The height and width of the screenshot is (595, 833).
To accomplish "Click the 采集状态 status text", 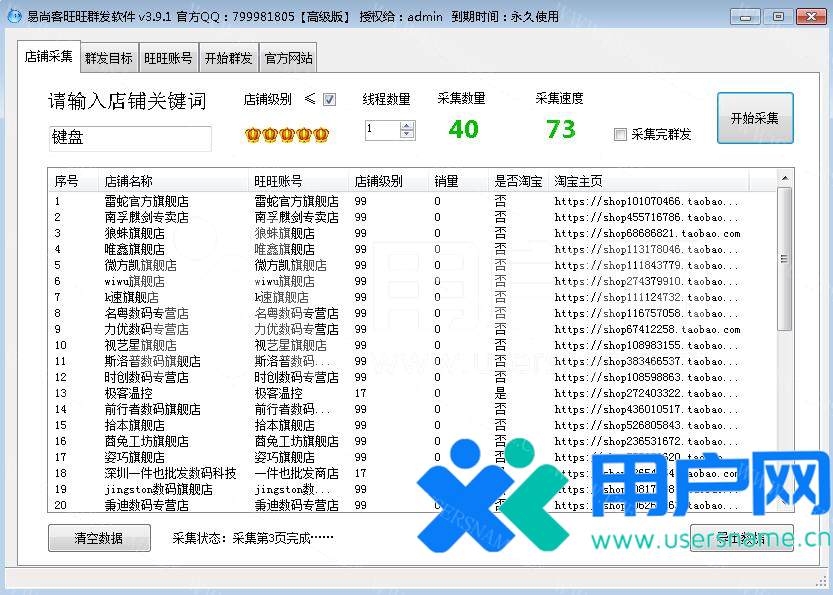I will pyautogui.click(x=253, y=538).
